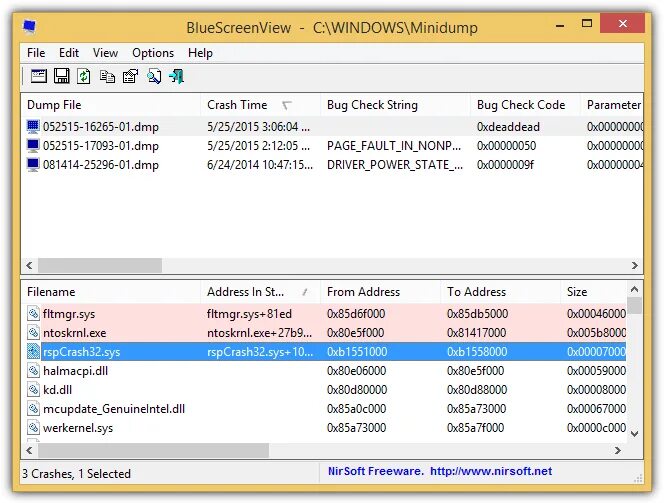The image size is (664, 503).
Task: Open the www.nirsoft.net link
Action: (x=491, y=471)
